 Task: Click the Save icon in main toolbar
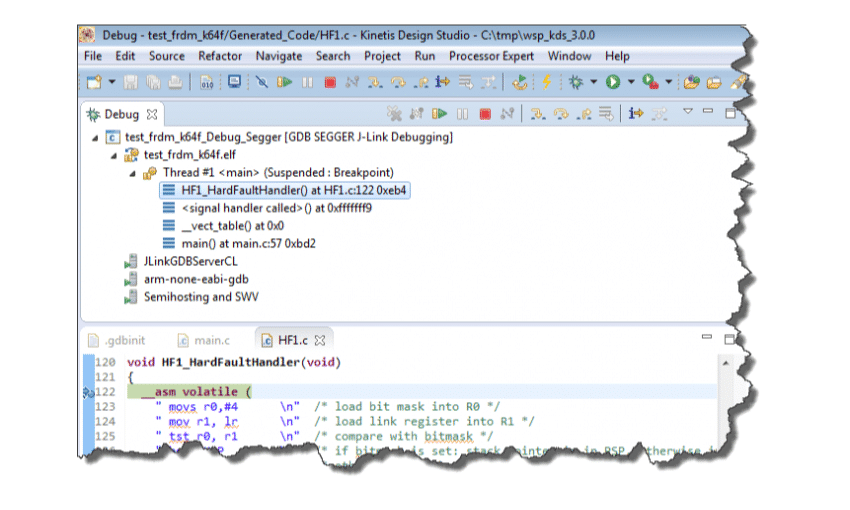132,82
